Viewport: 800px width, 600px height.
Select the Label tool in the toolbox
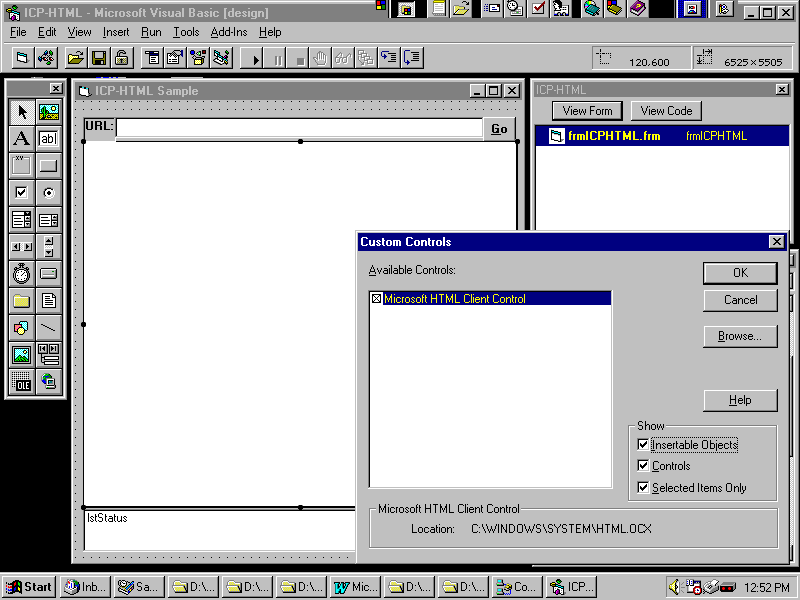[x=21, y=138]
